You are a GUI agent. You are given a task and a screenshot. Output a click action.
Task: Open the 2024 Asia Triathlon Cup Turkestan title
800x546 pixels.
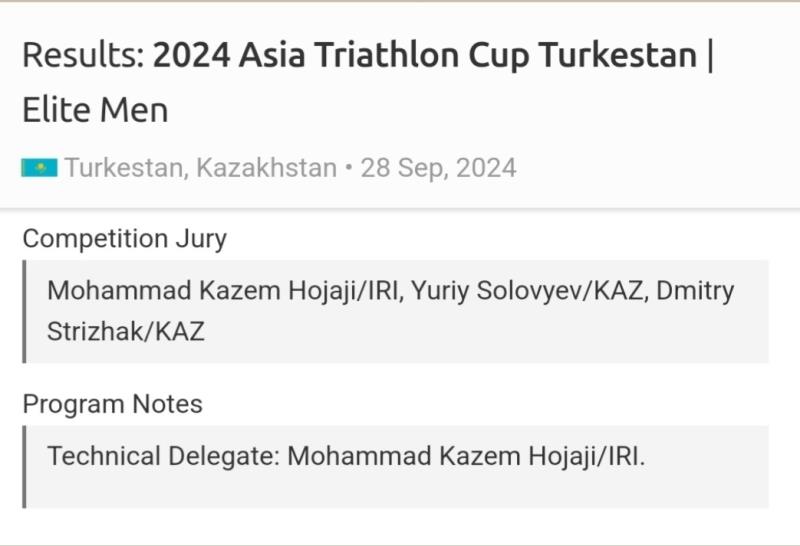[425, 55]
